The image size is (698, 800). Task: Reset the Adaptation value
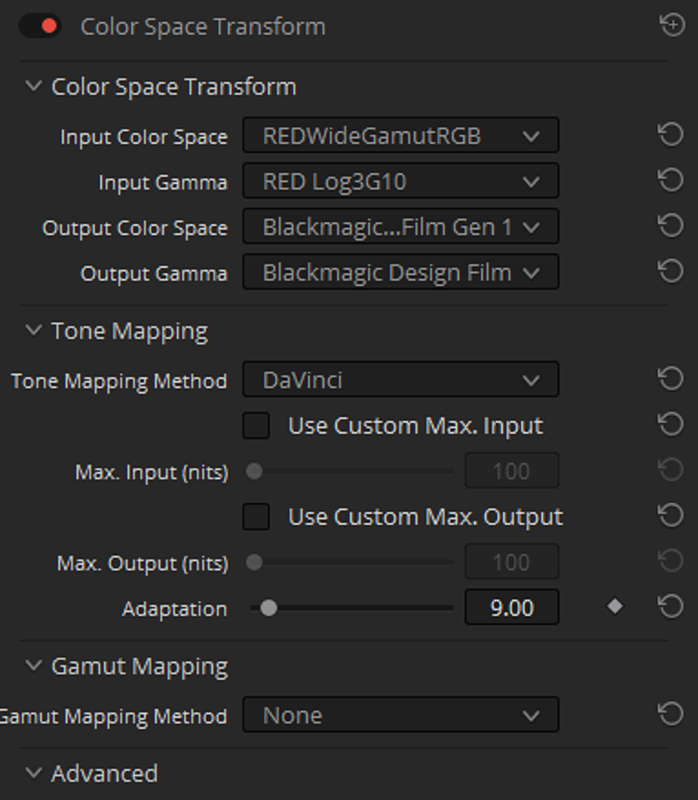coord(670,607)
